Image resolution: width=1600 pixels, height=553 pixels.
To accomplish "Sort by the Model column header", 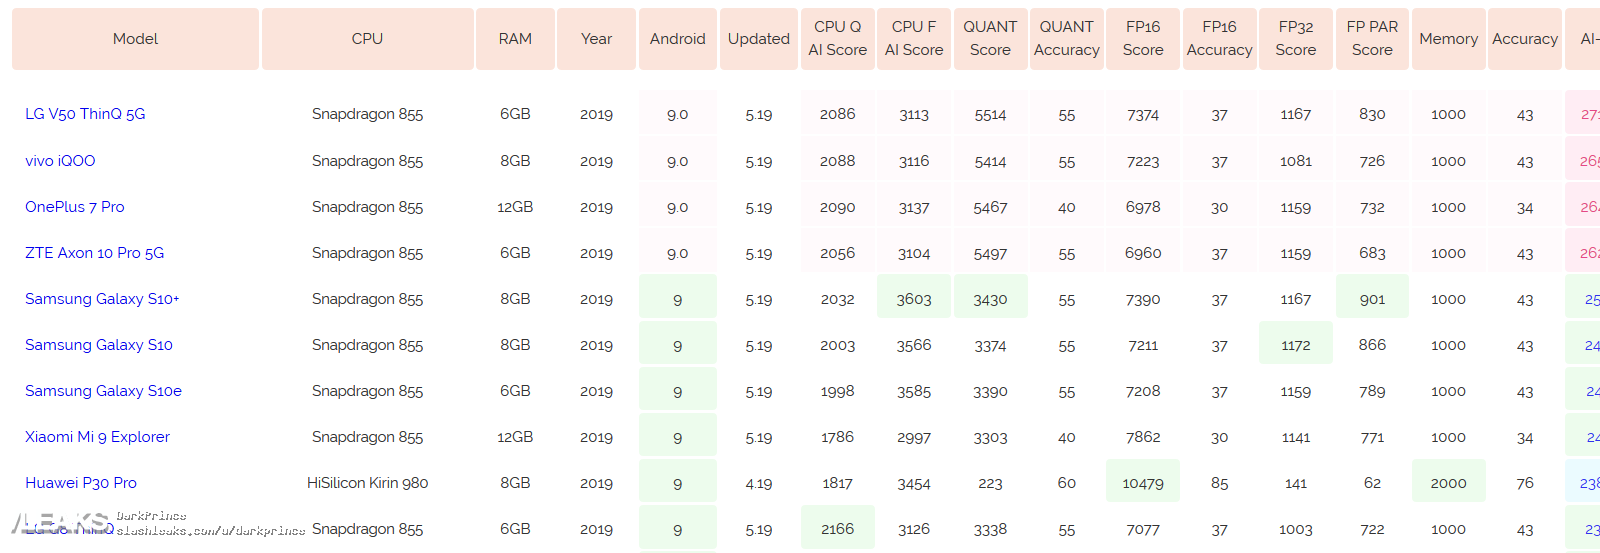I will point(135,39).
